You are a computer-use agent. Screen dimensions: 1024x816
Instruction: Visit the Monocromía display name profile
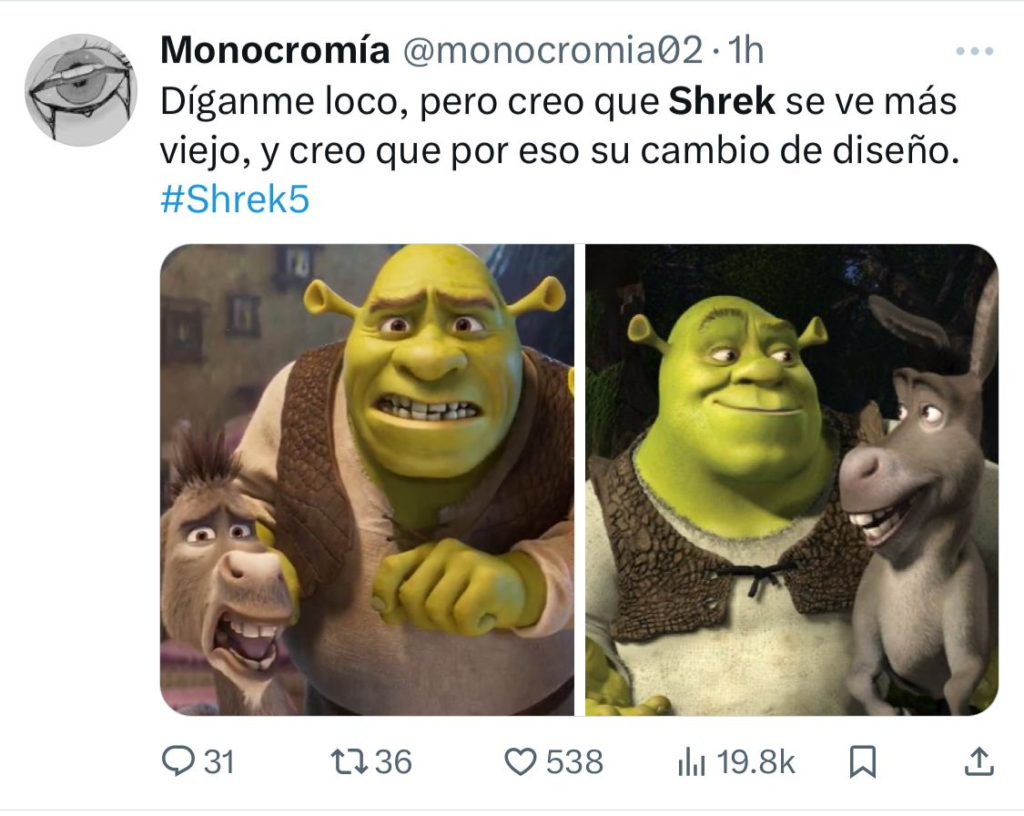(275, 50)
